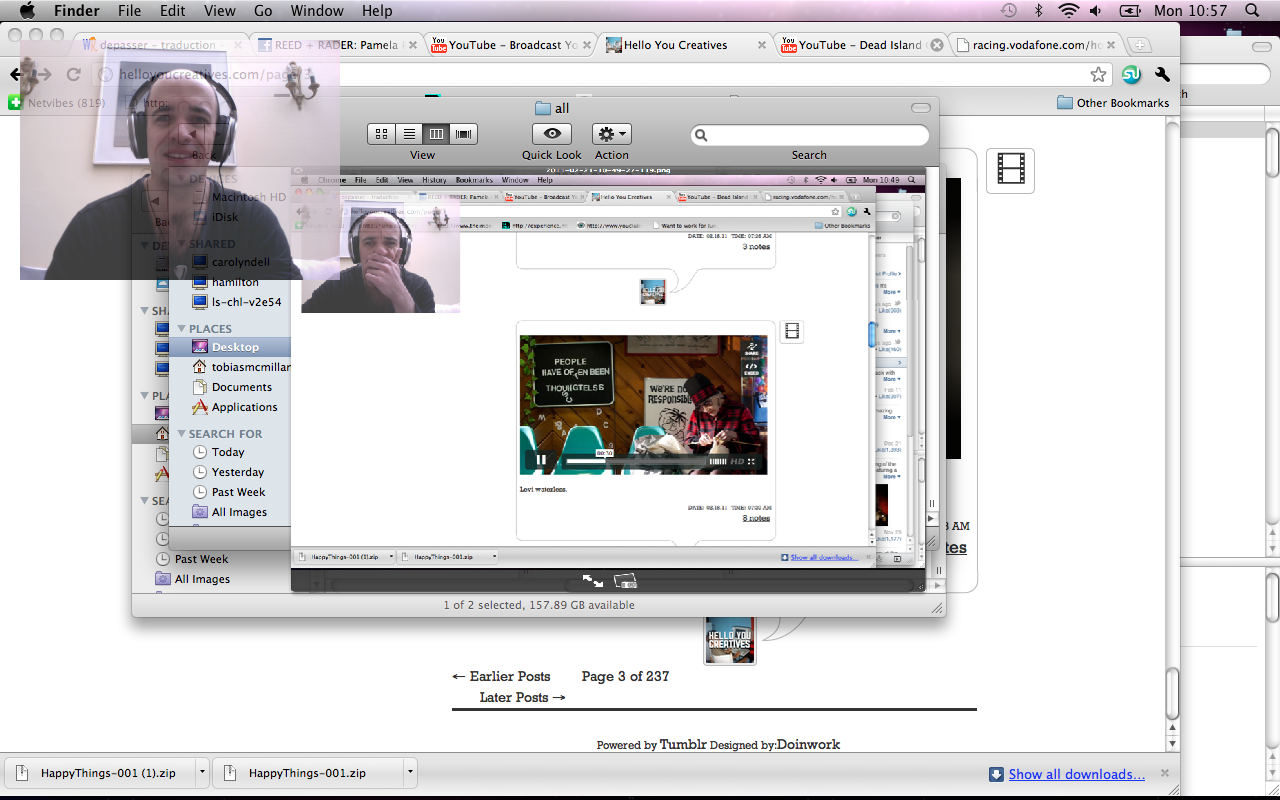1280x800 pixels.
Task: Switch to the Hello You Creatives tab
Action: [x=675, y=45]
